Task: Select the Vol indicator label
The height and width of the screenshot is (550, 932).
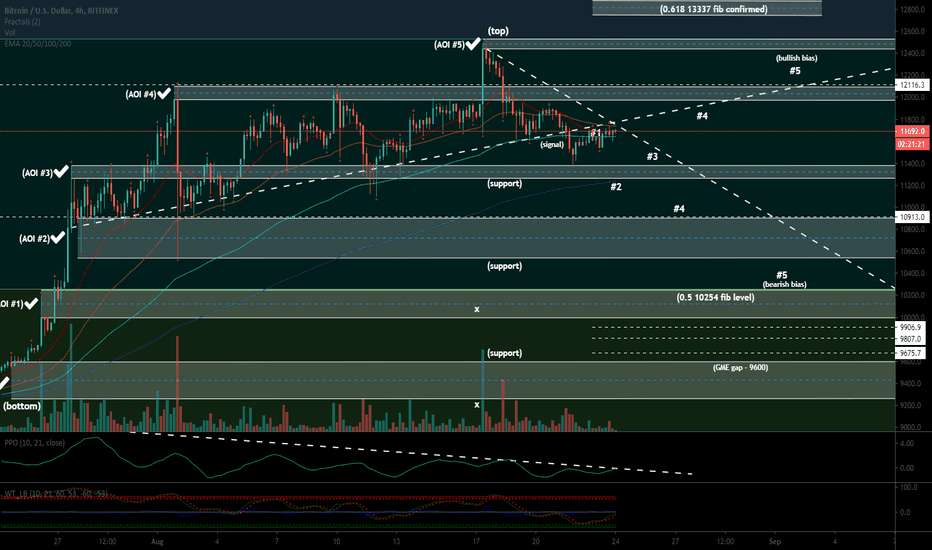Action: click(x=10, y=33)
